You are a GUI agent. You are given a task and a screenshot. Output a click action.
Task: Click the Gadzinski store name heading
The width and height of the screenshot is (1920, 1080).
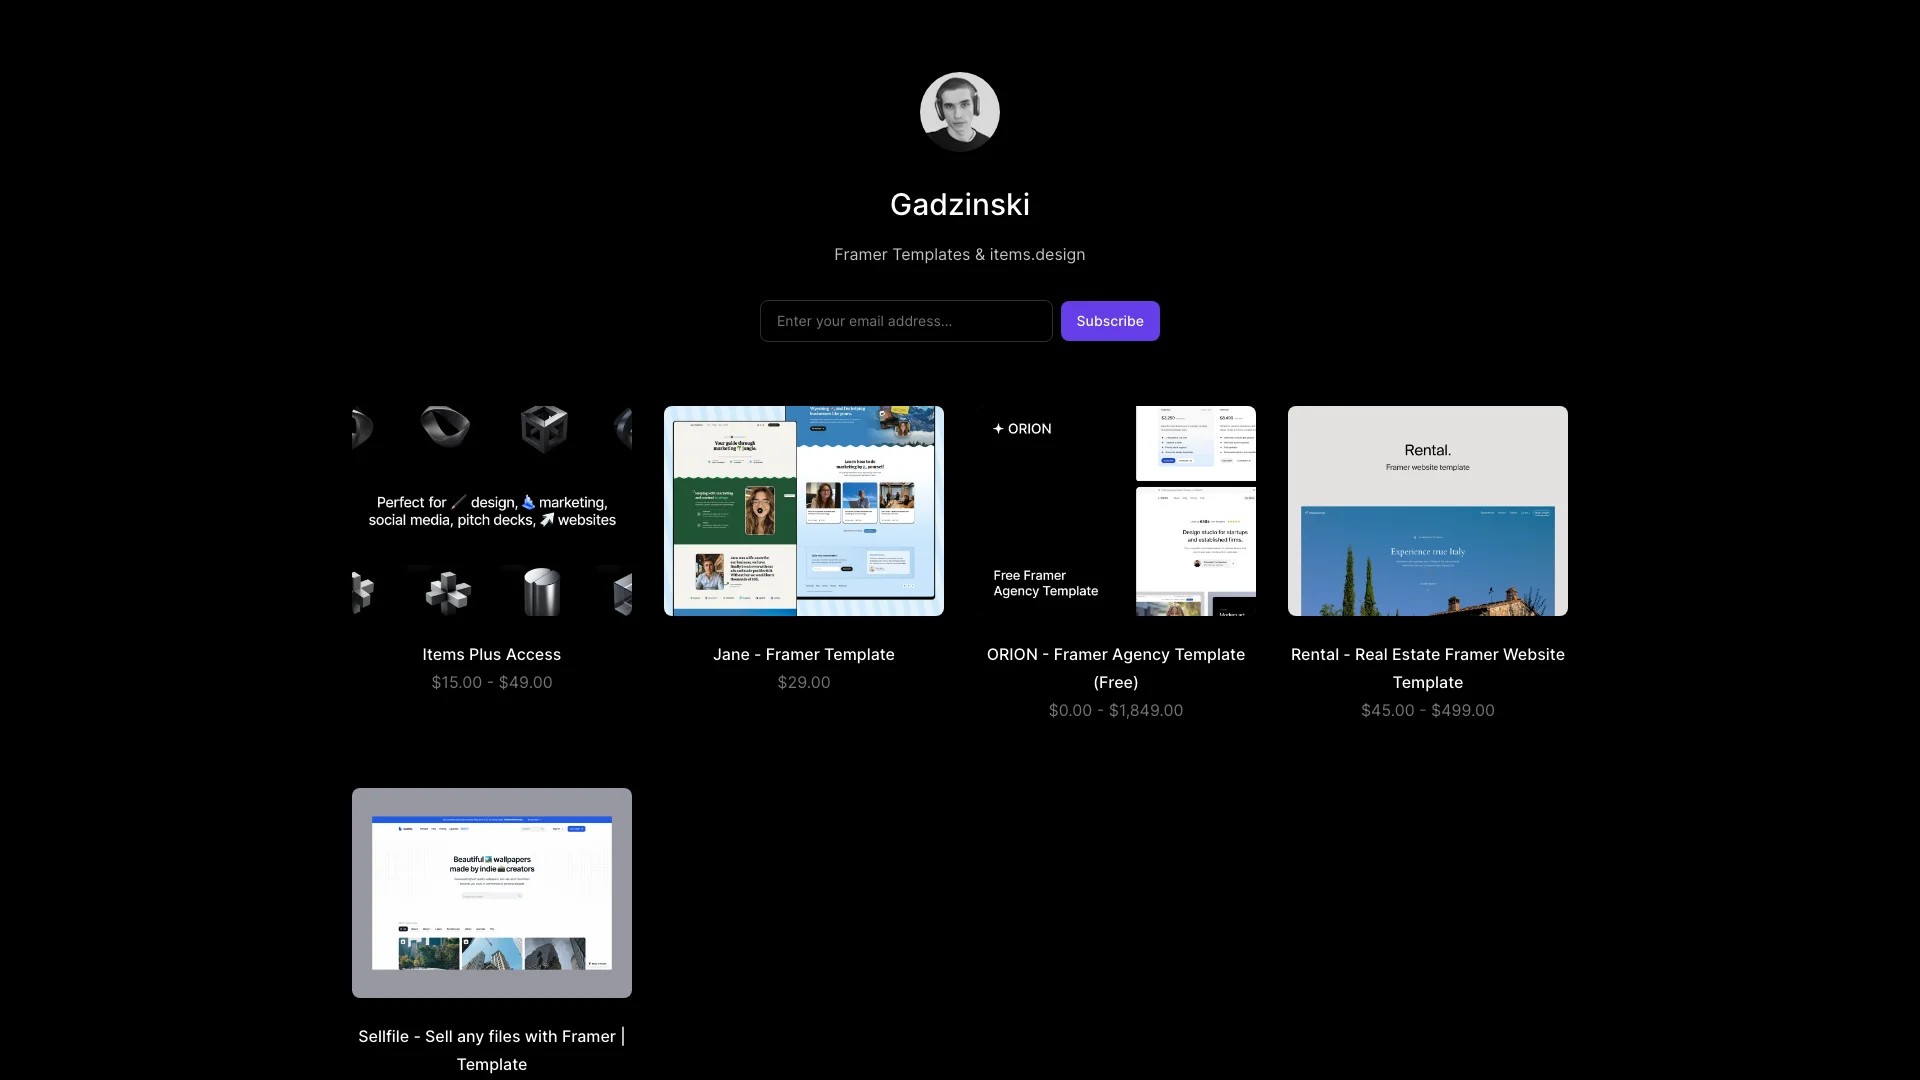click(960, 205)
